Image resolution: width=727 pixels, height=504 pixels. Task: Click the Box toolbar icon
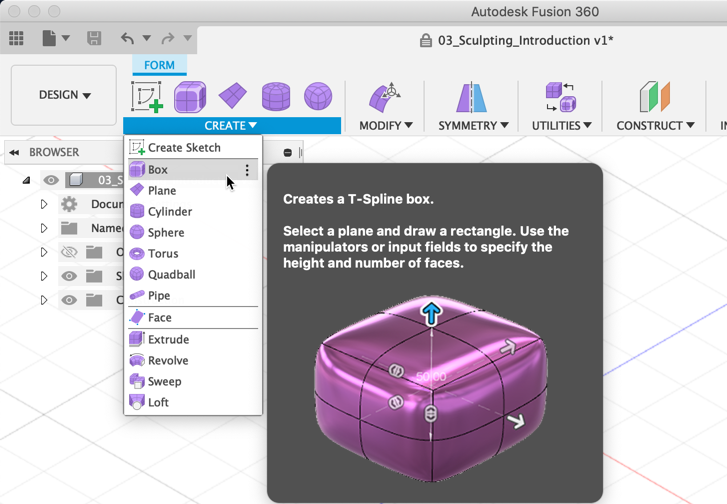pyautogui.click(x=190, y=96)
